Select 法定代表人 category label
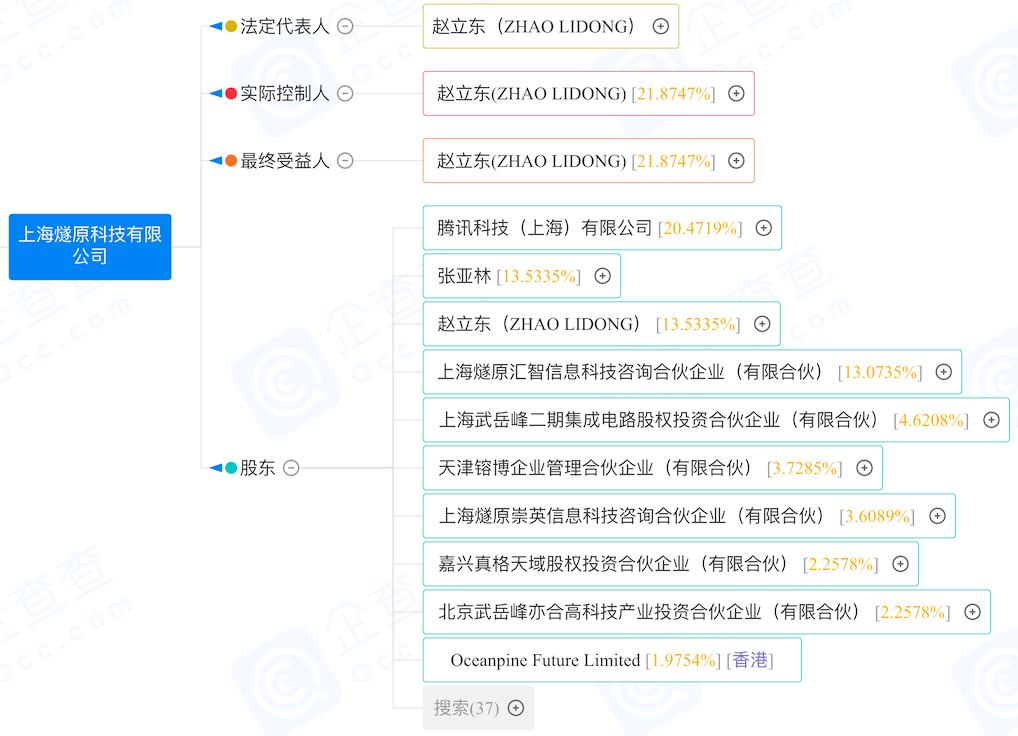Screen dimensions: 1018x736 (285, 27)
